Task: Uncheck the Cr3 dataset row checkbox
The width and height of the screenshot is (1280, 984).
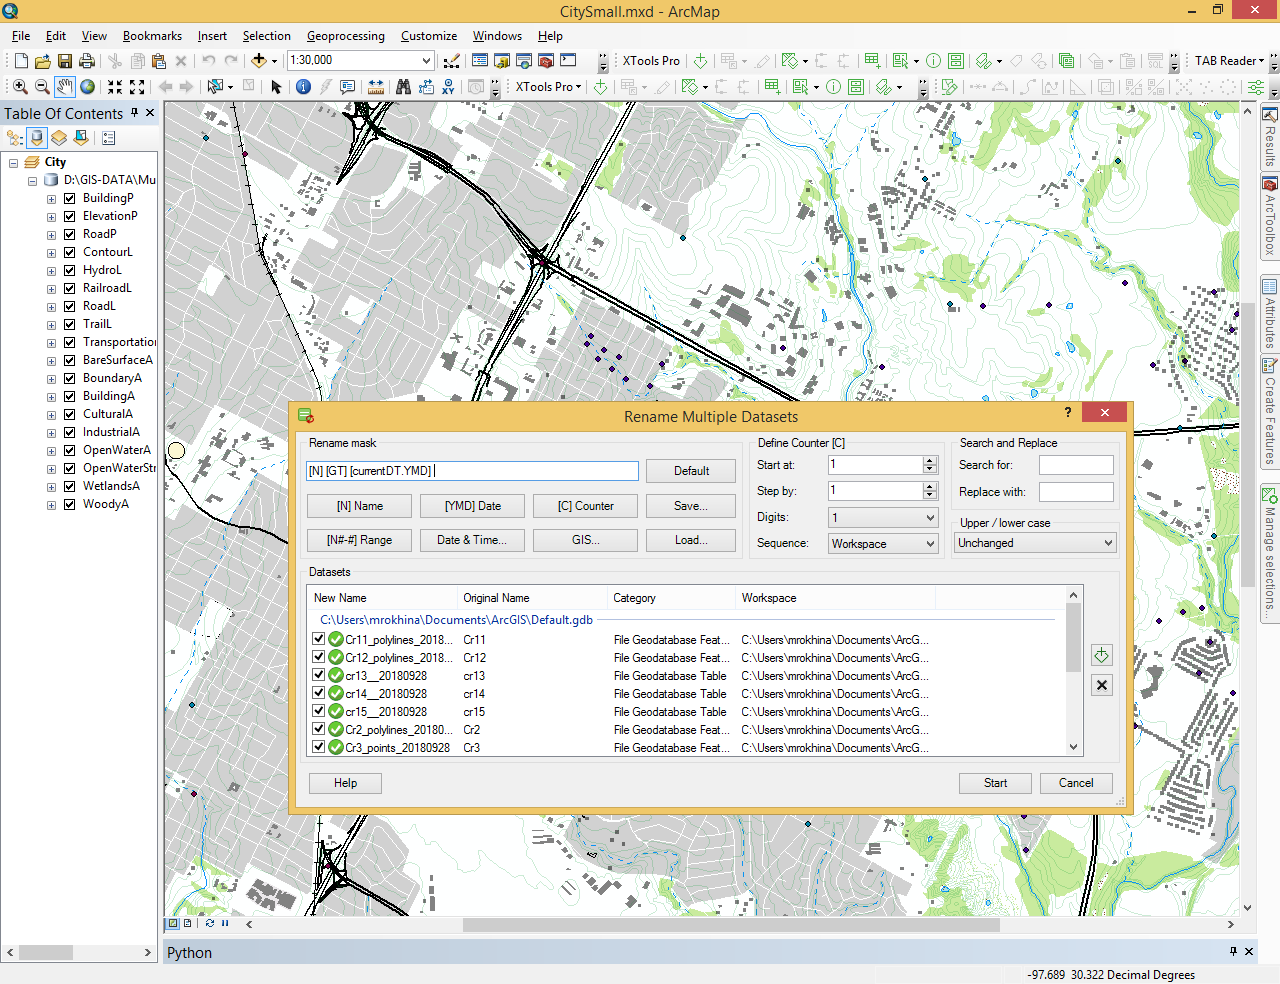Action: 319,747
